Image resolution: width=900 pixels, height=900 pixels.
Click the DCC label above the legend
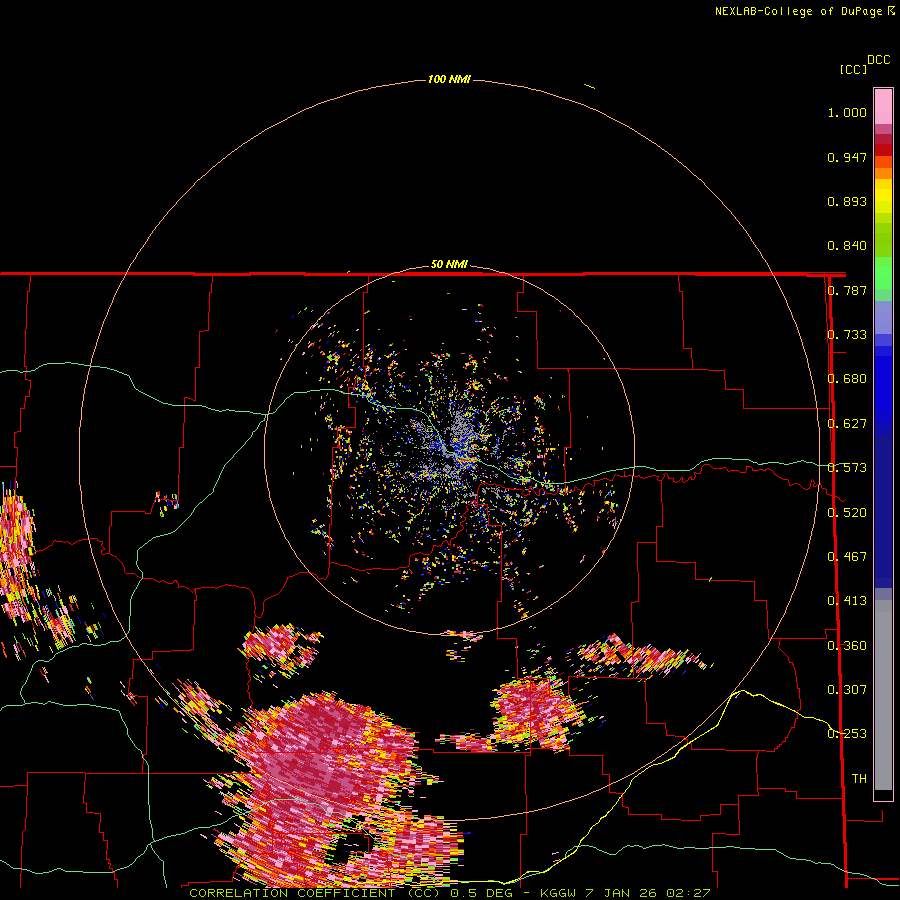[x=878, y=60]
